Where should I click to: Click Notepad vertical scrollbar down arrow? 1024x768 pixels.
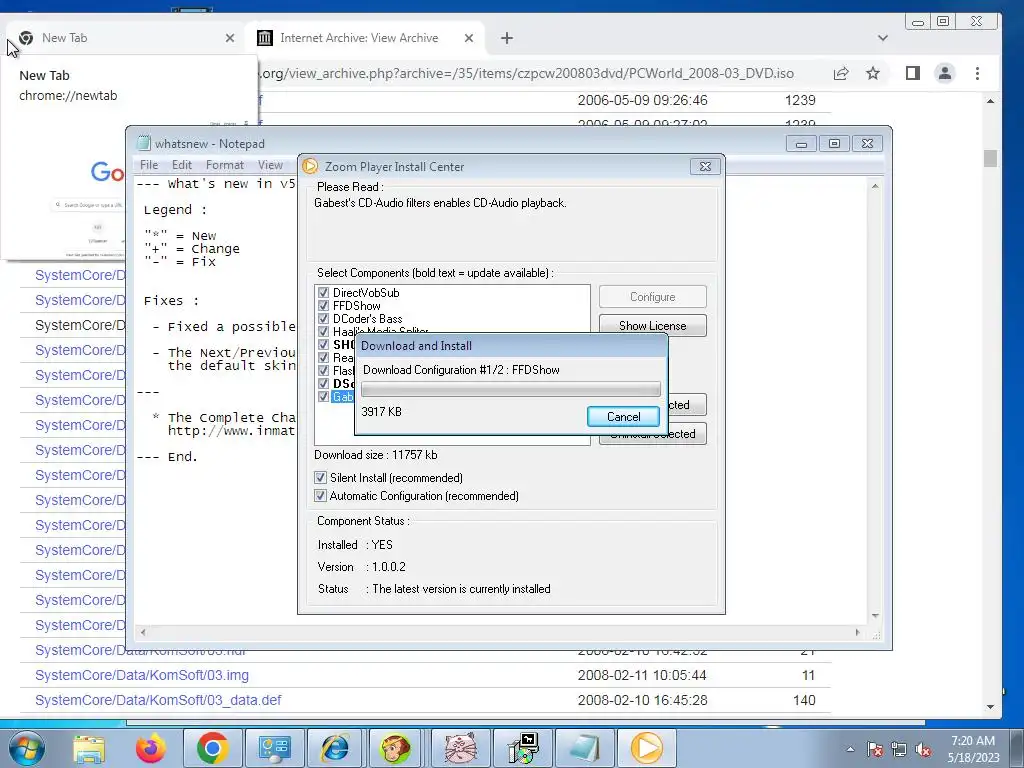(875, 616)
